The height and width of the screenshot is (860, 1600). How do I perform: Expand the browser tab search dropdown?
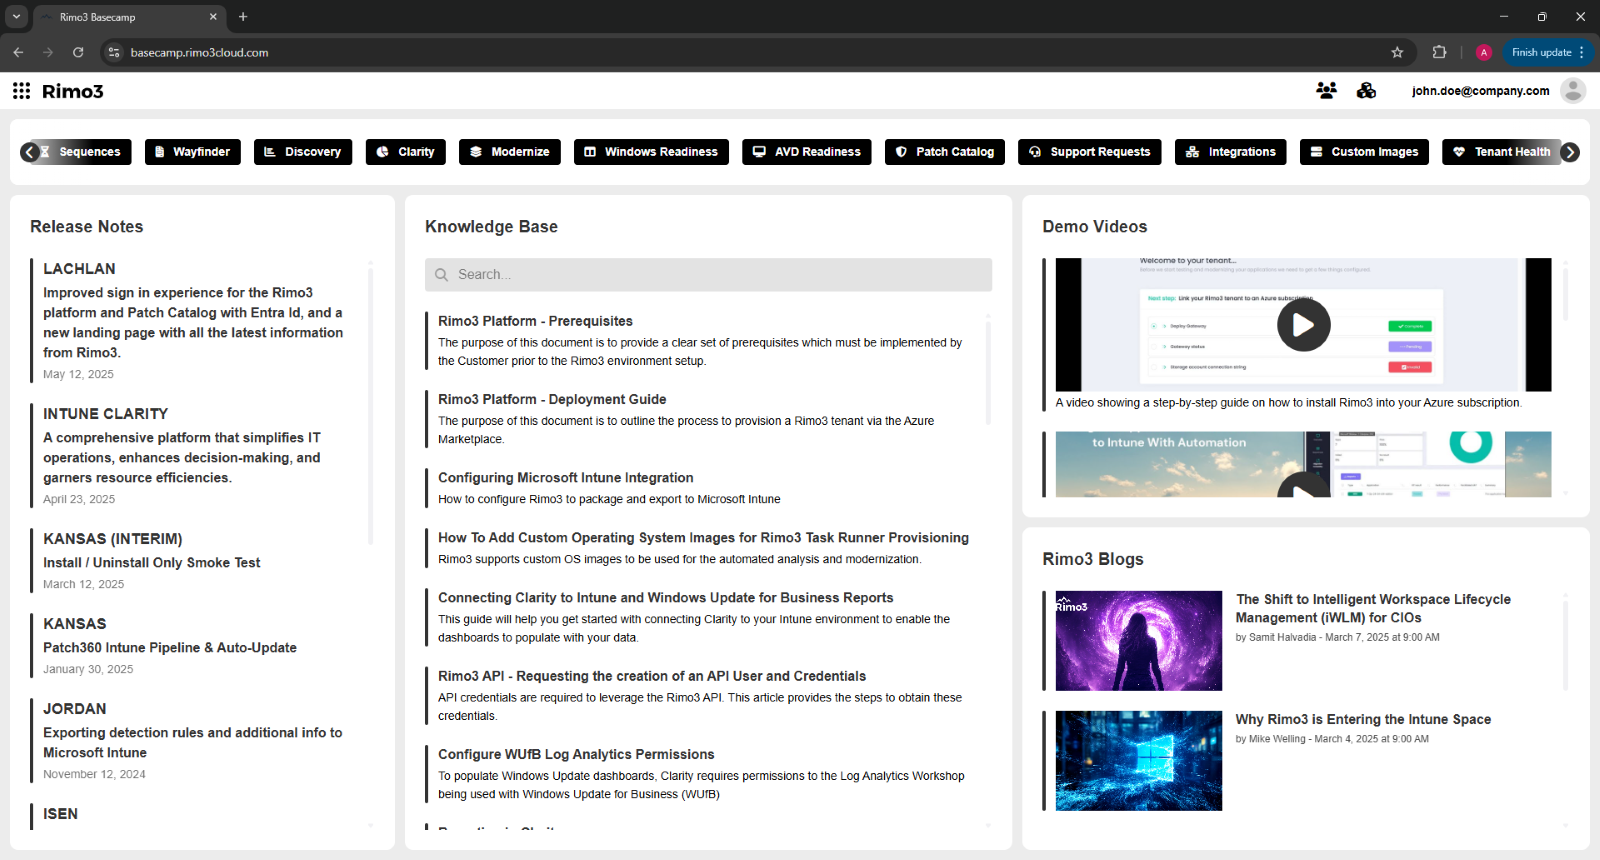coord(16,17)
